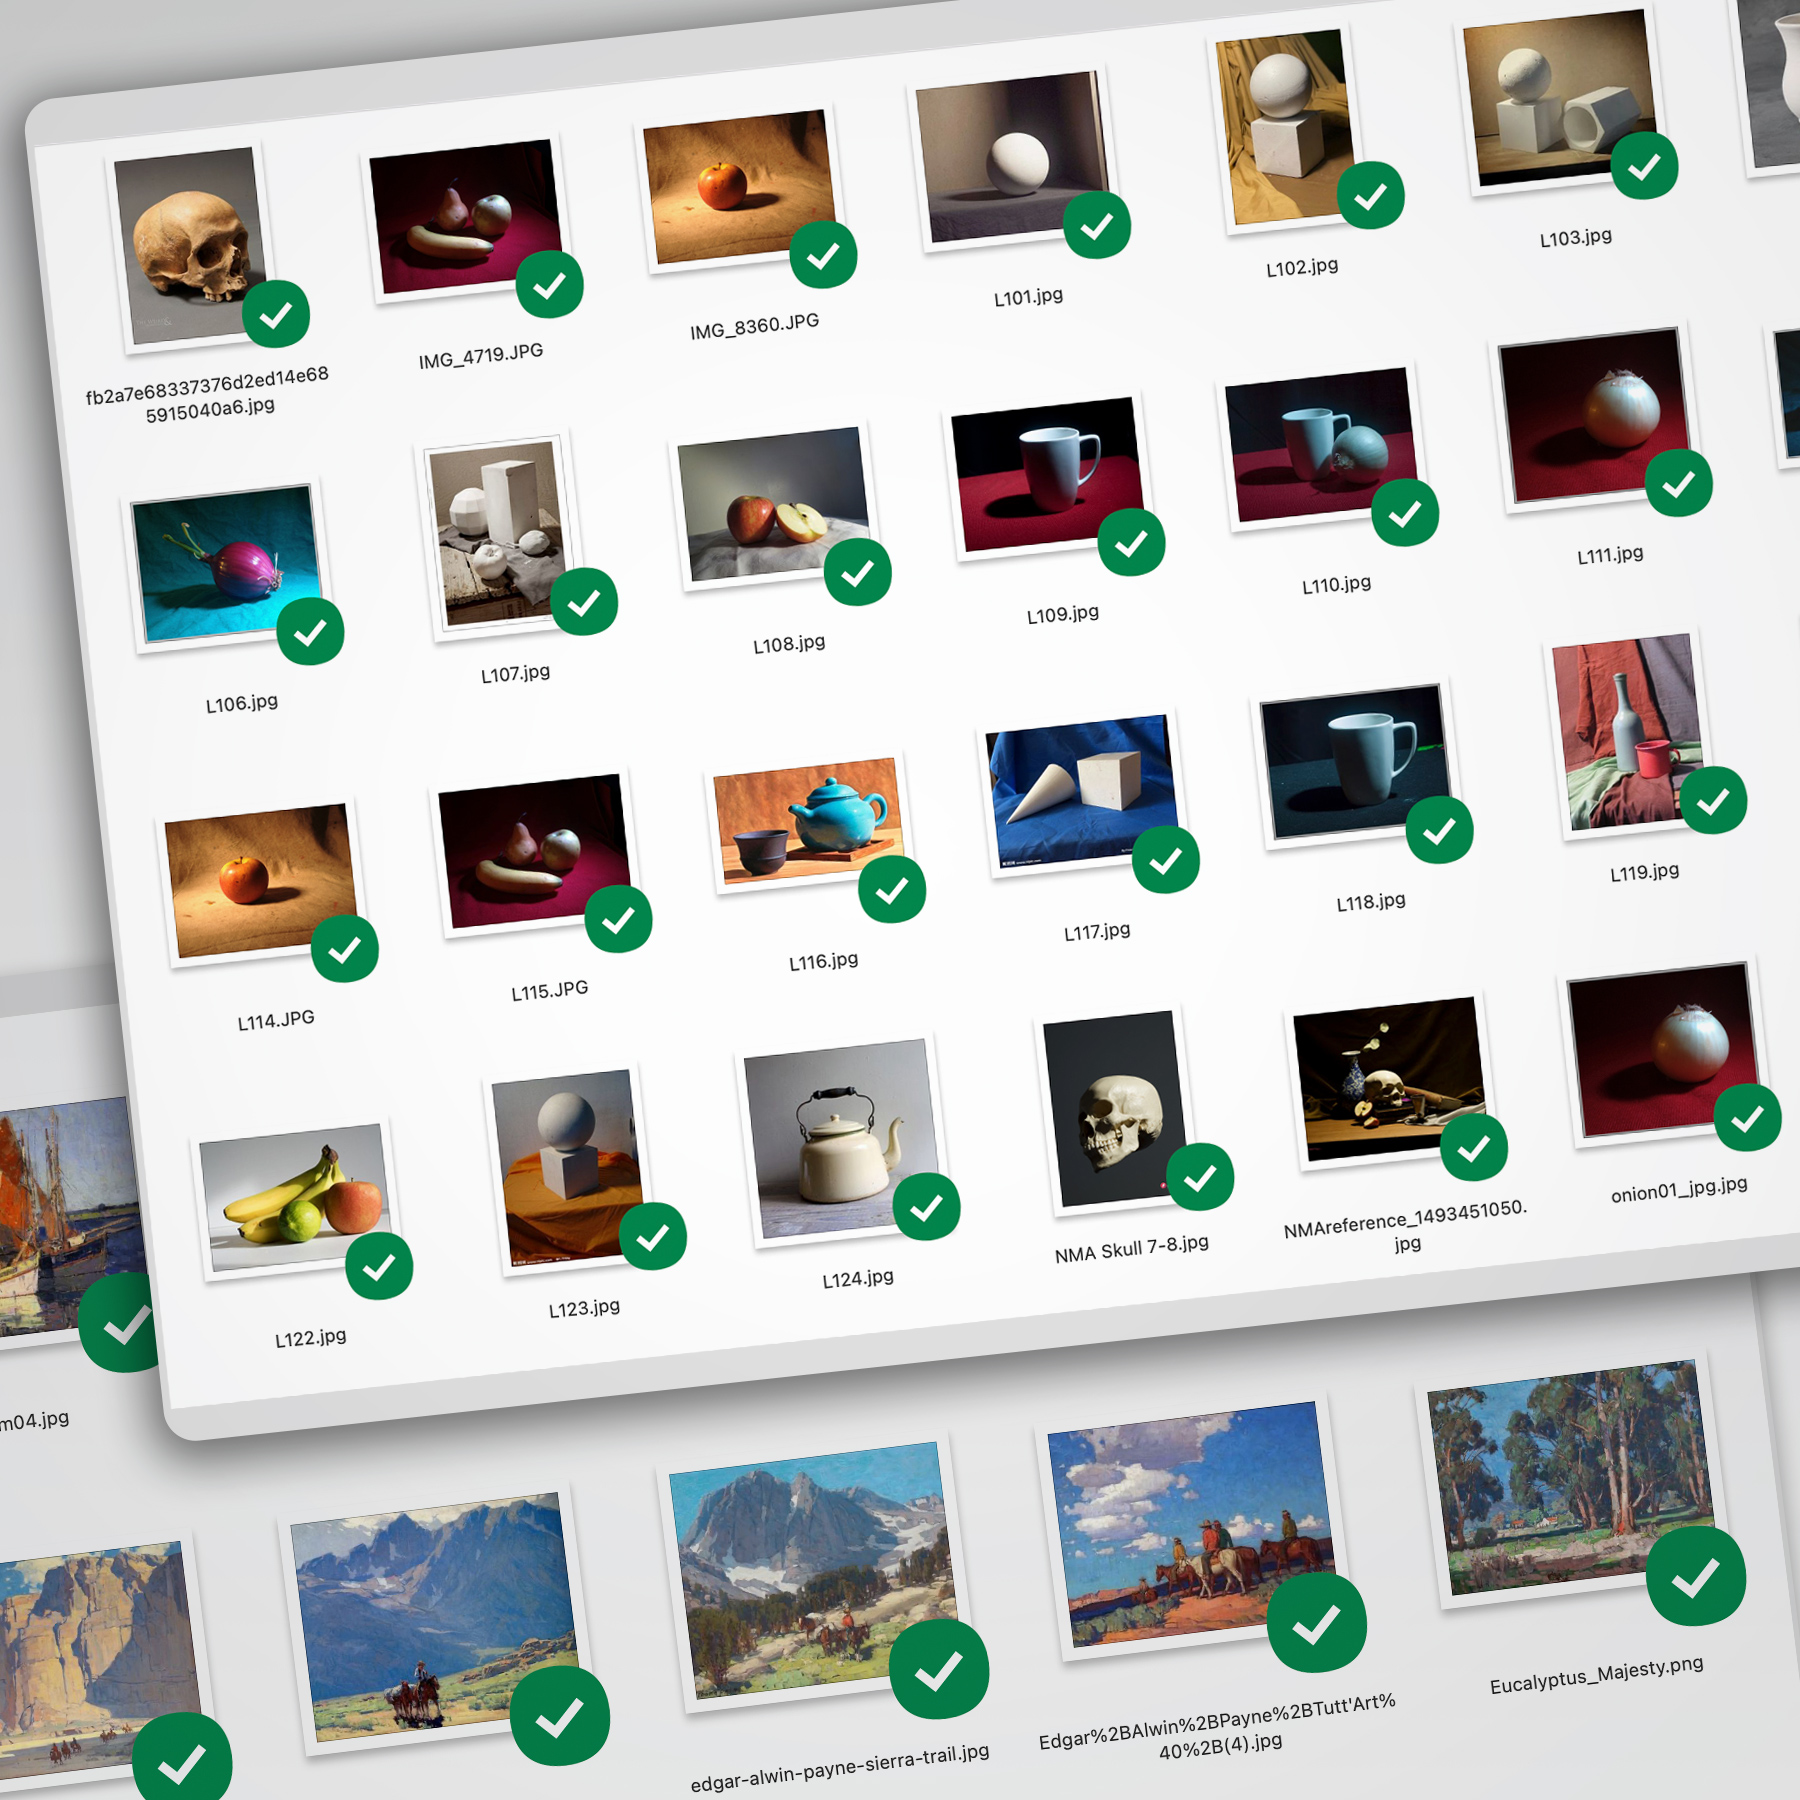Screen dimensions: 1800x1800
Task: Open the L124.jpg white kettle thumbnail
Action: click(x=845, y=1138)
